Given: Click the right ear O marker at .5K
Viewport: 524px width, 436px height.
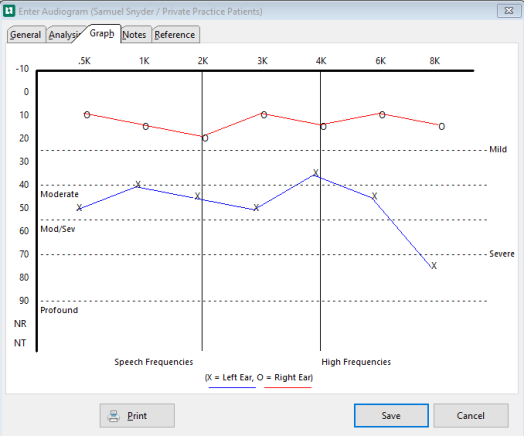Looking at the screenshot, I should (x=87, y=115).
